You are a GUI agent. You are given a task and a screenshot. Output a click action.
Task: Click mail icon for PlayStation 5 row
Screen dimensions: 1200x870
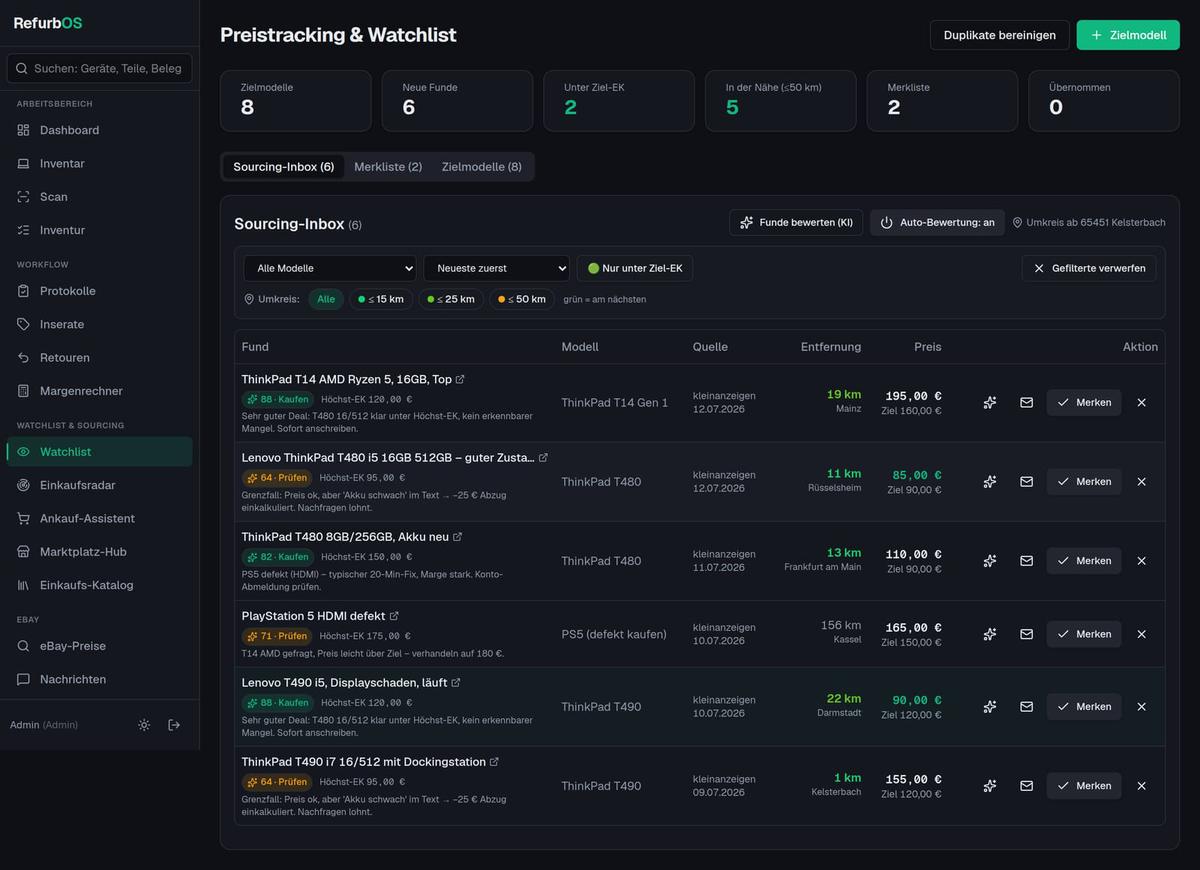(x=1026, y=633)
